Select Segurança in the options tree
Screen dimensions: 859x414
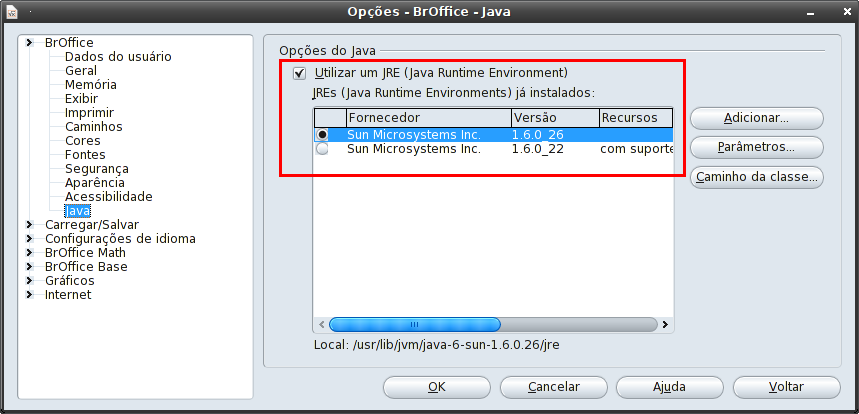click(97, 169)
